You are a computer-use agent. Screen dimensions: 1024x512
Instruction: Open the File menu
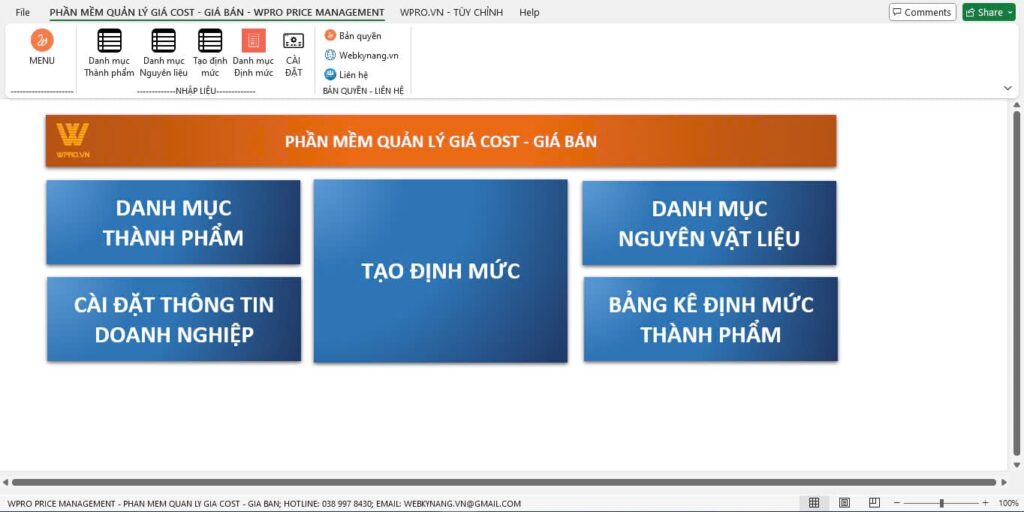(22, 12)
